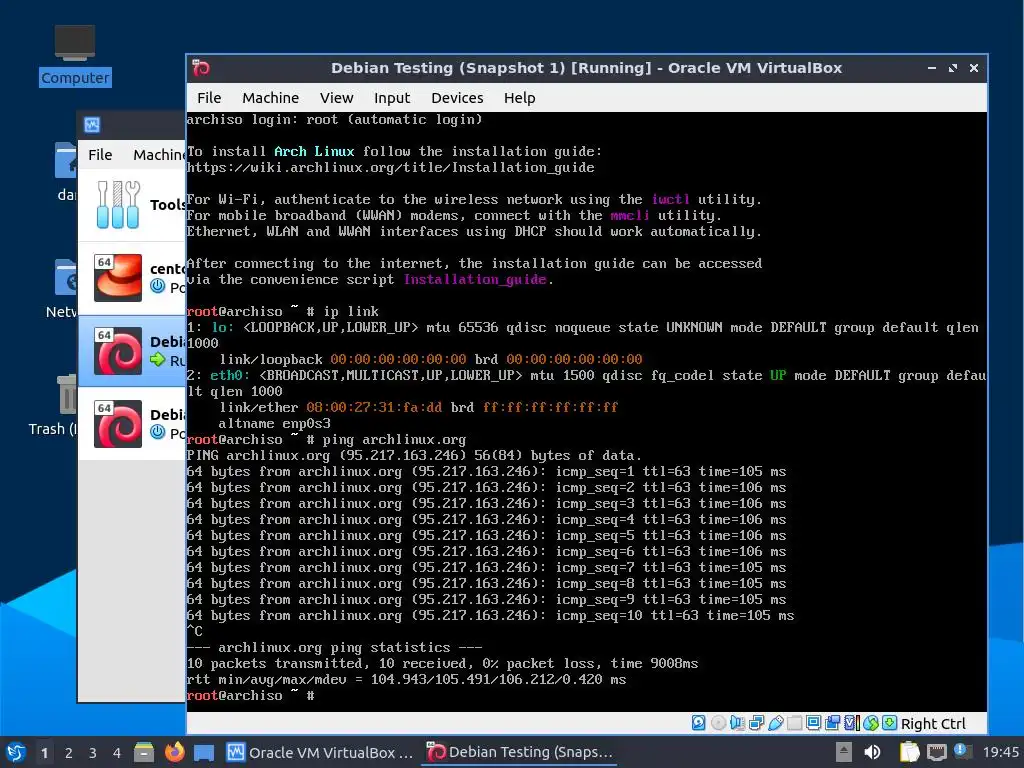Click the show desktop taskbar icon
The image size is (1024, 768).
[204, 752]
